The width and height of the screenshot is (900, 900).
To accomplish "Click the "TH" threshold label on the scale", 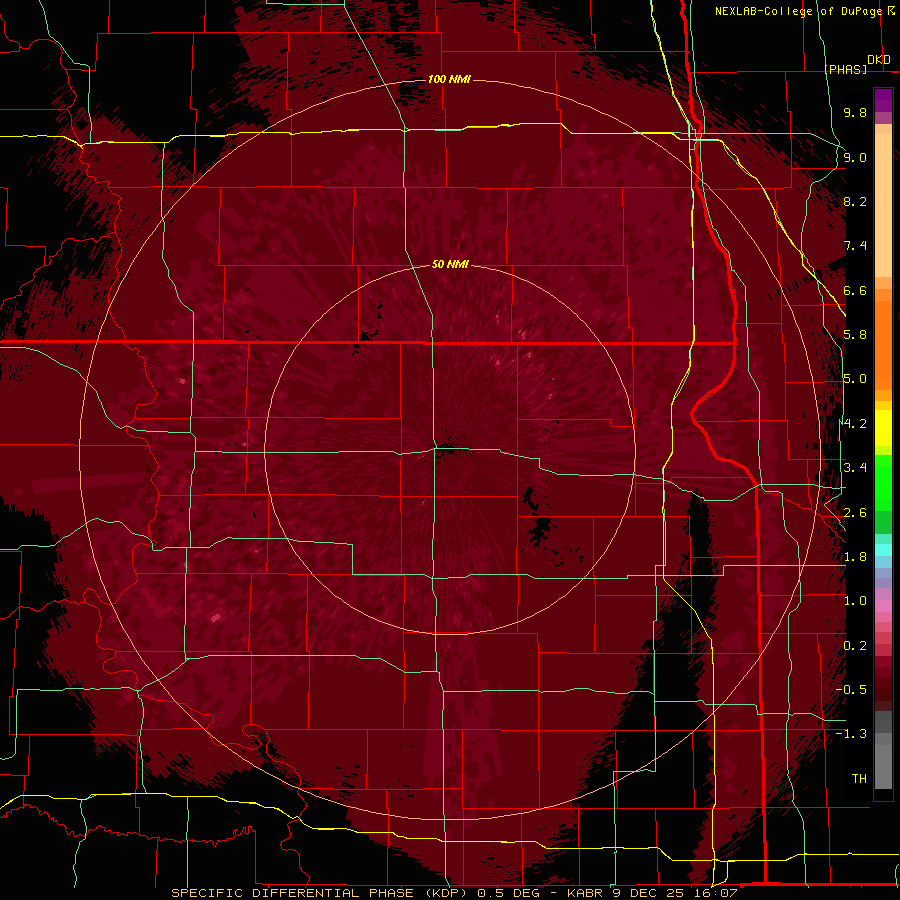I will pos(859,779).
